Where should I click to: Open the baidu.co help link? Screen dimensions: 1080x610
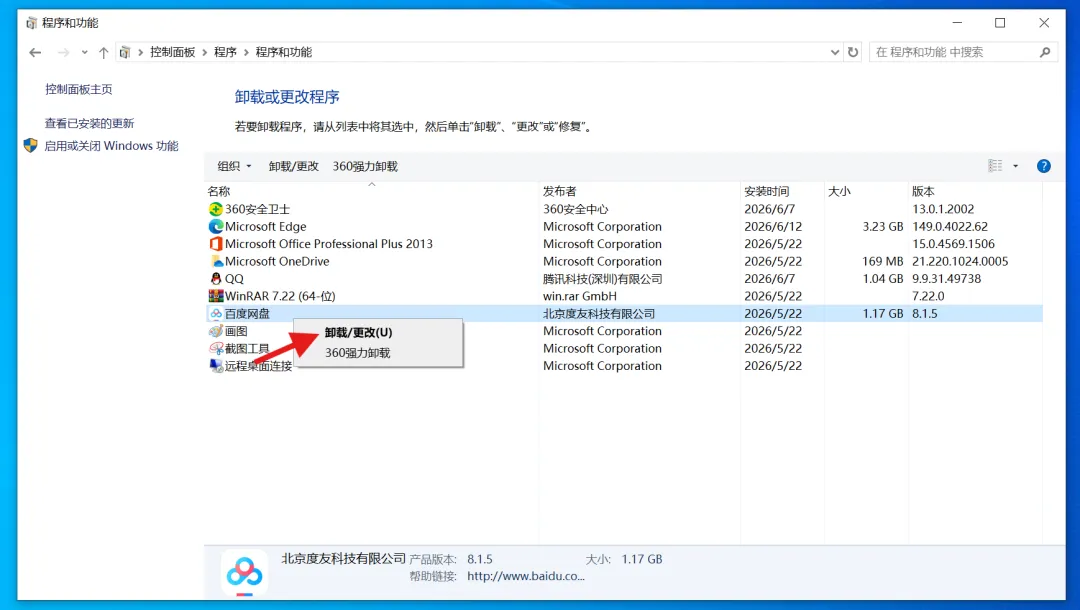[x=526, y=576]
